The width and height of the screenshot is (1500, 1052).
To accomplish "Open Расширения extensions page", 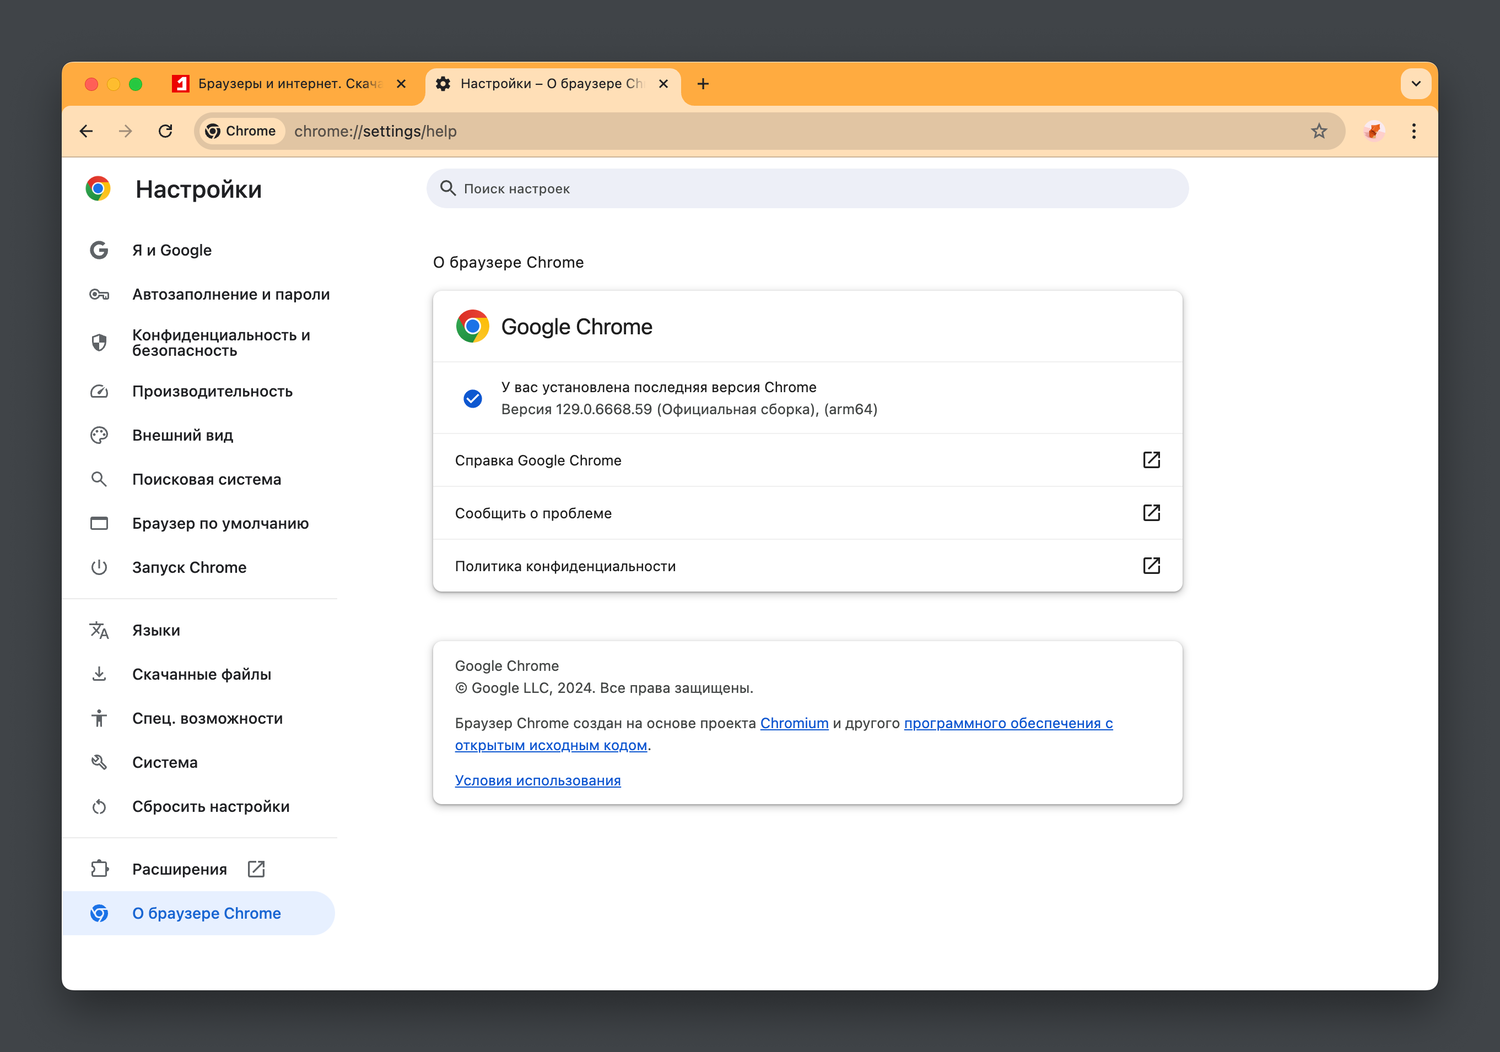I will [180, 869].
